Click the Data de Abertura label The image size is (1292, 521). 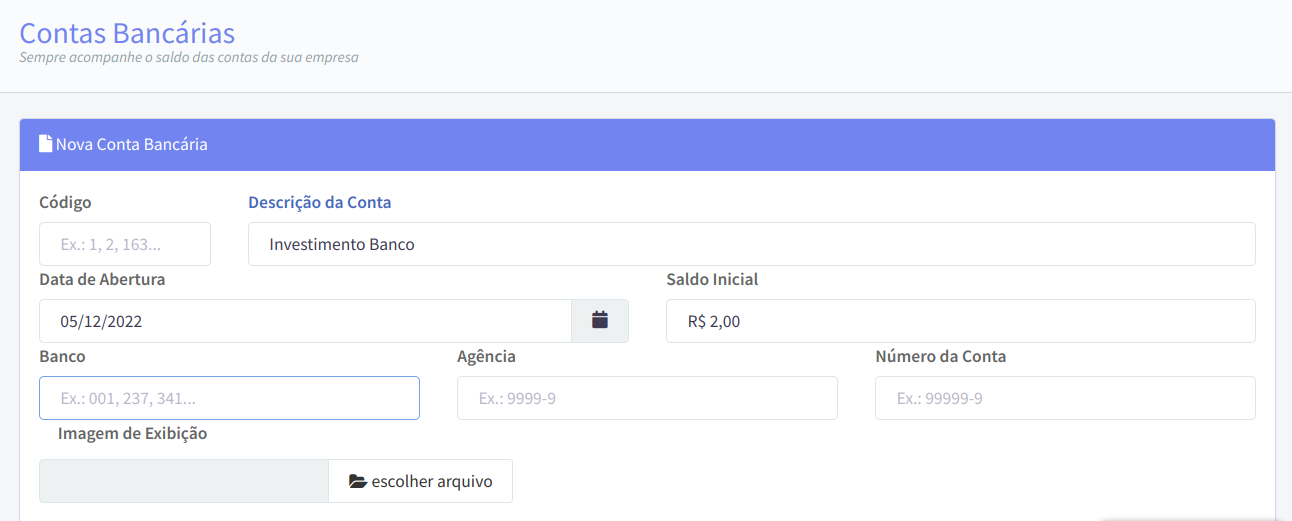point(102,279)
